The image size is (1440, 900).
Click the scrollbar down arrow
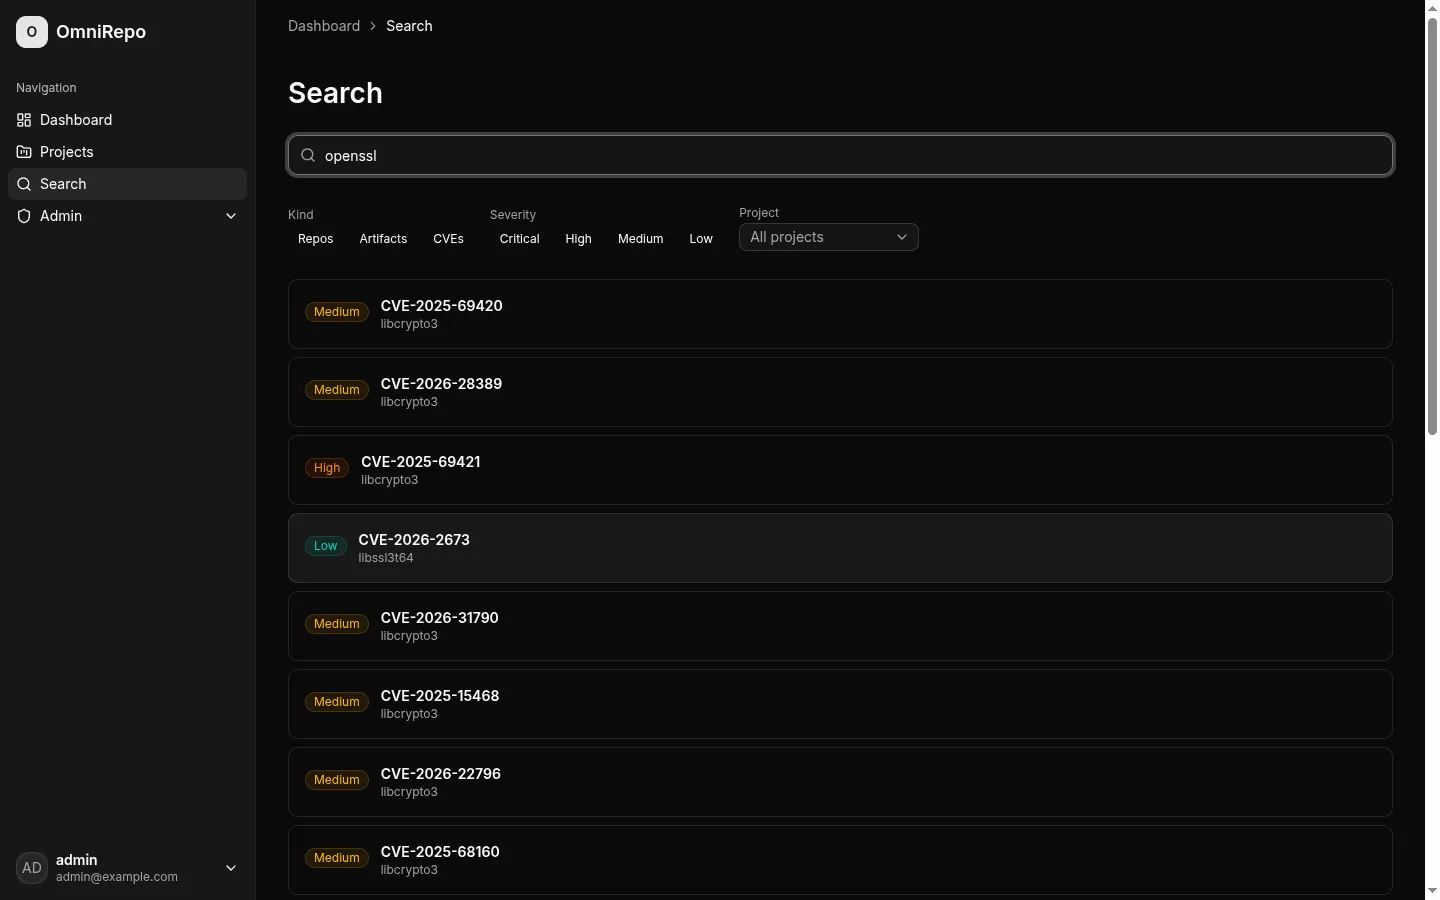pos(1432,891)
